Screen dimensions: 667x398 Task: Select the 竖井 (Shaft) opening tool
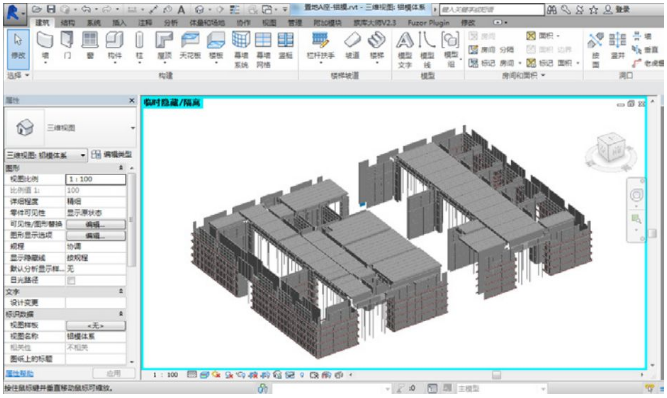tap(617, 46)
